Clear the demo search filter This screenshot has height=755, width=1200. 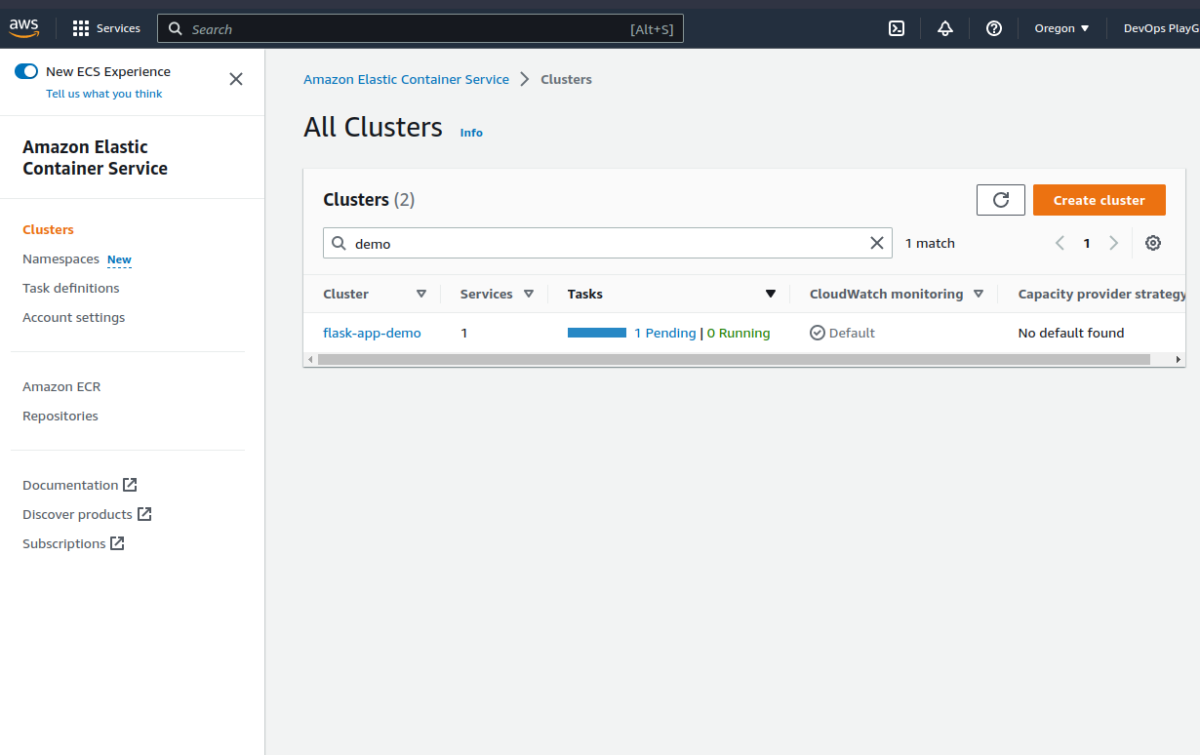(x=877, y=242)
